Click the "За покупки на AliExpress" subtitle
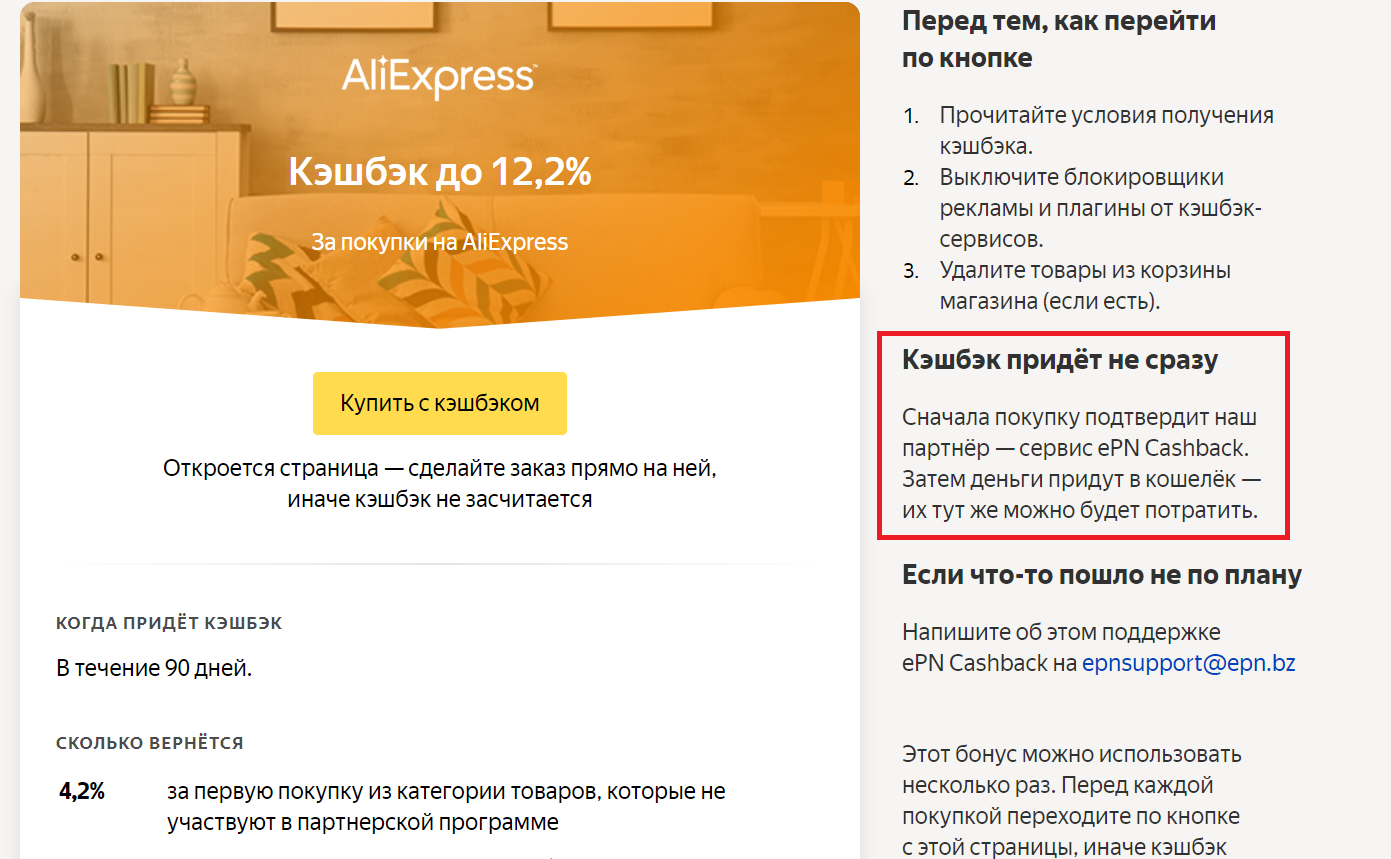1391x859 pixels. (440, 242)
